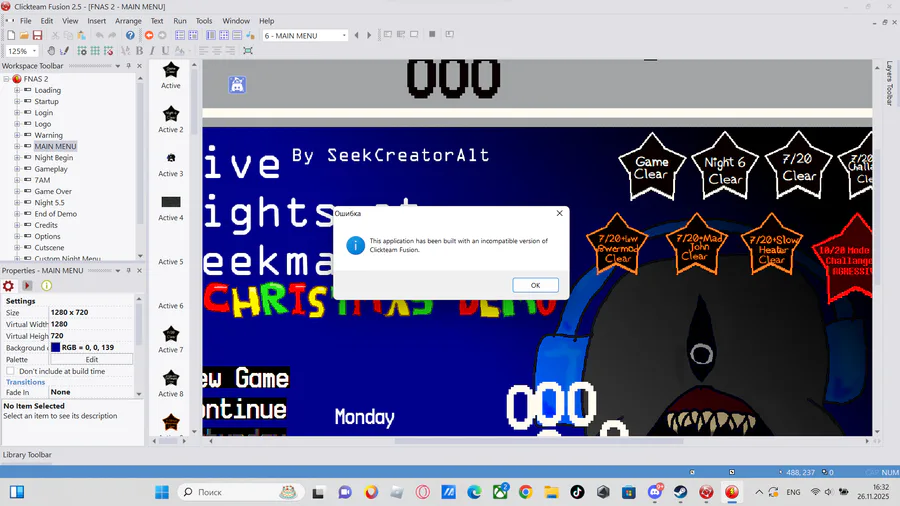Click the Open folder toolbar icon
Image resolution: width=900 pixels, height=506 pixels.
point(24,36)
